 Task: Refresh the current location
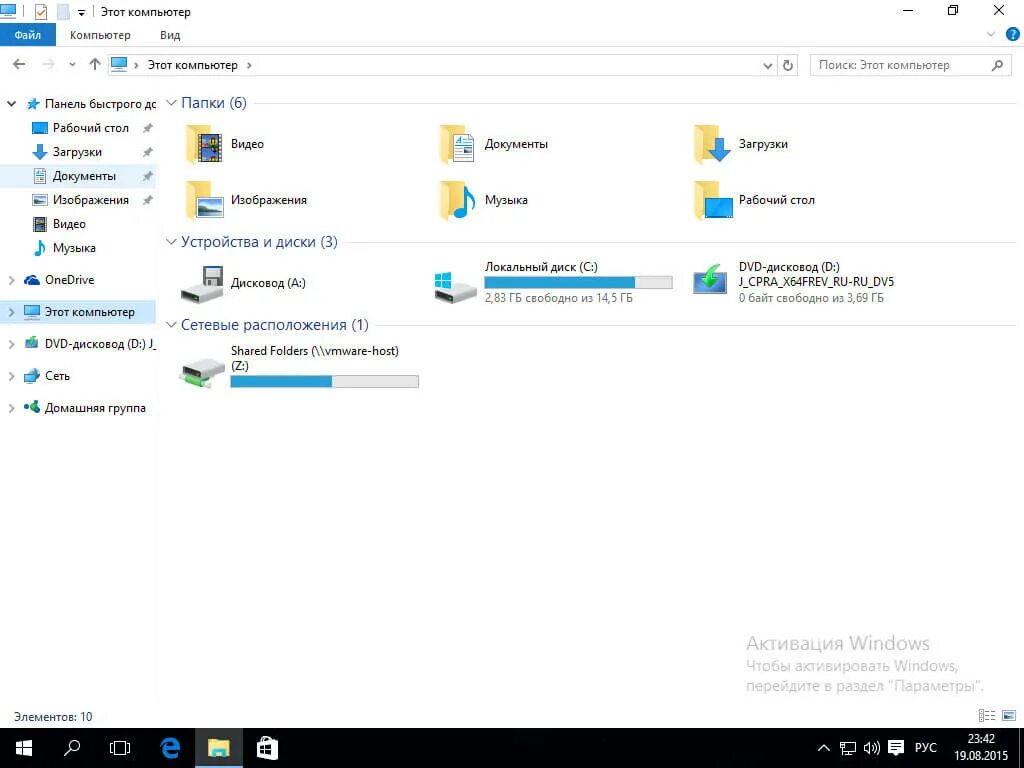click(x=788, y=65)
